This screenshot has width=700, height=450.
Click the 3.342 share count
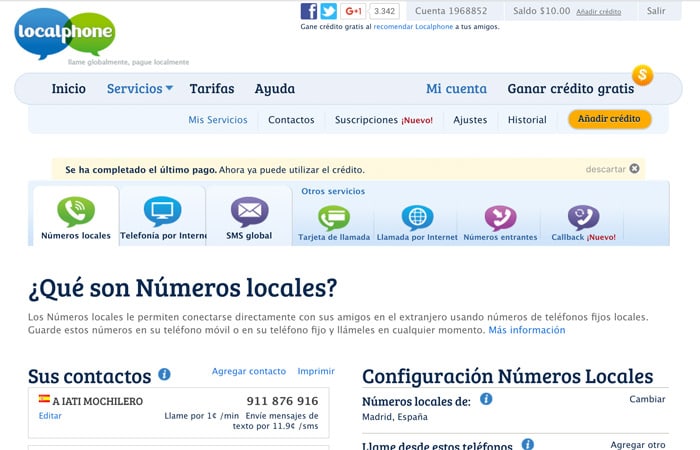tap(384, 11)
